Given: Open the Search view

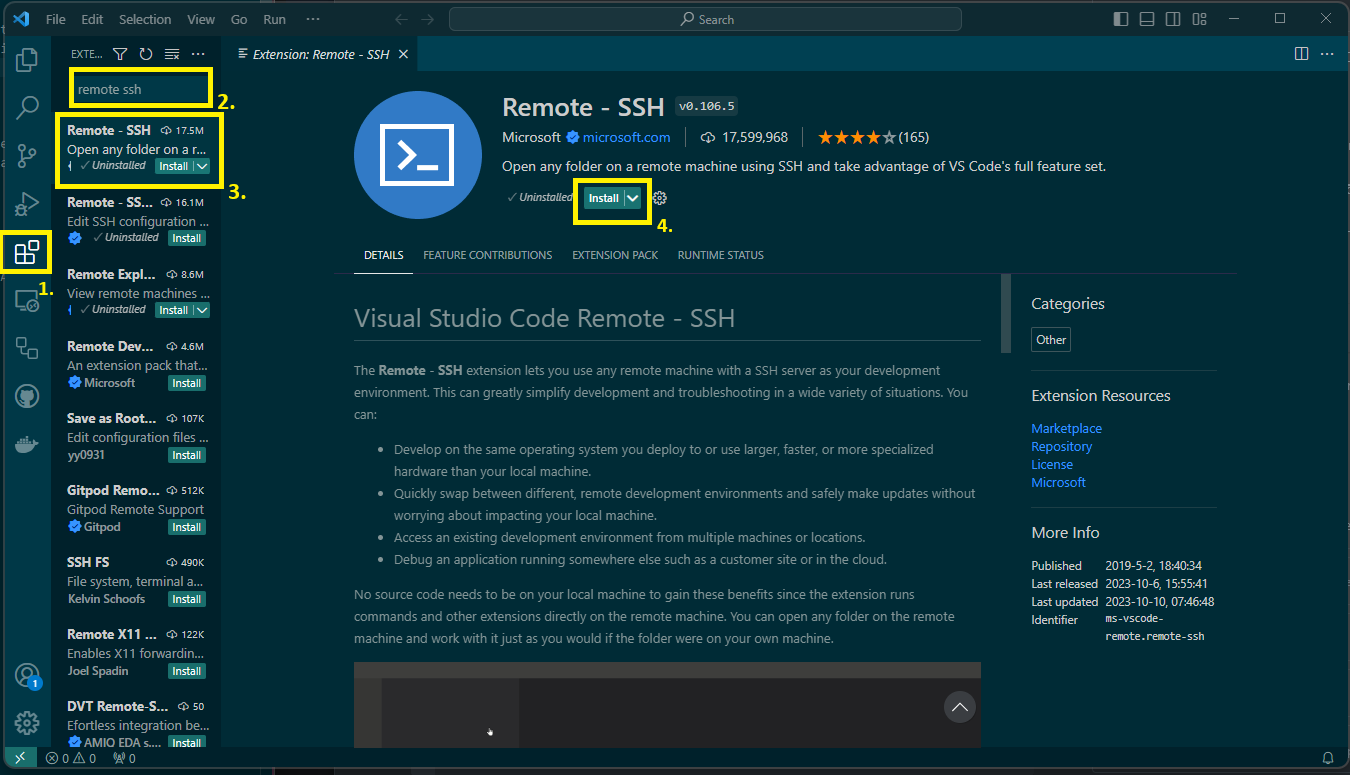Looking at the screenshot, I should (26, 107).
